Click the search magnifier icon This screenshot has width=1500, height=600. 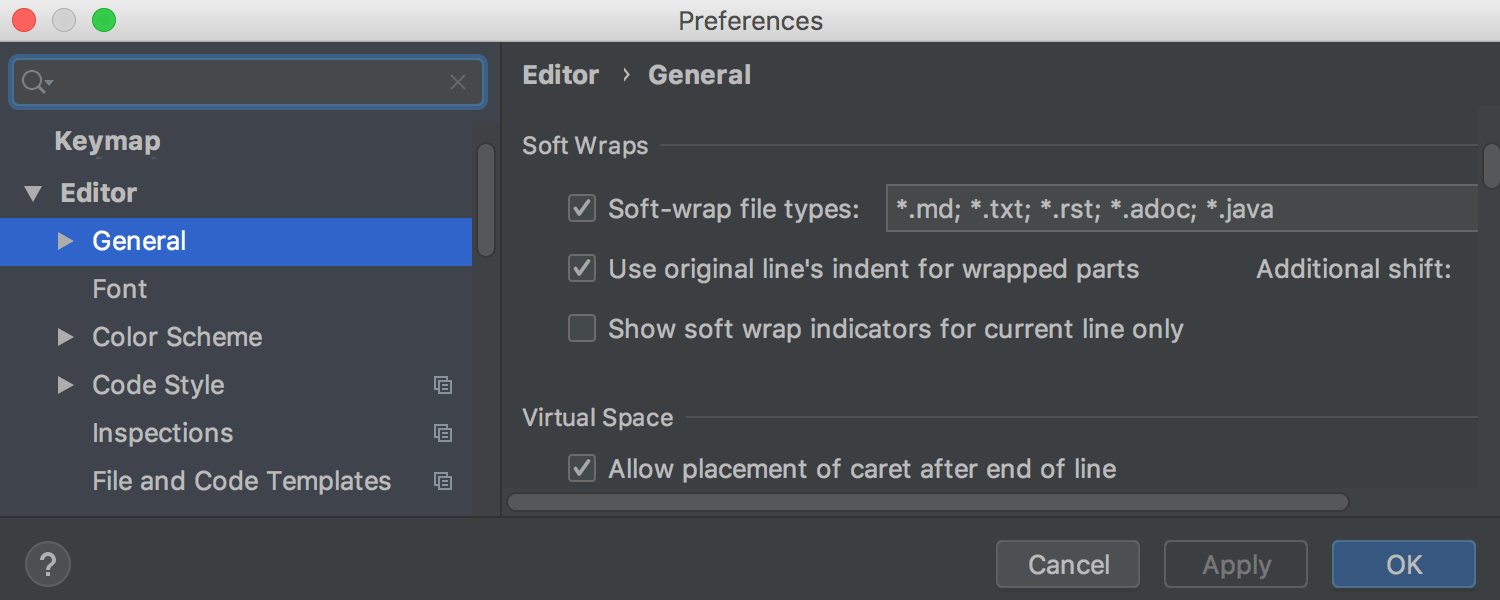(31, 82)
